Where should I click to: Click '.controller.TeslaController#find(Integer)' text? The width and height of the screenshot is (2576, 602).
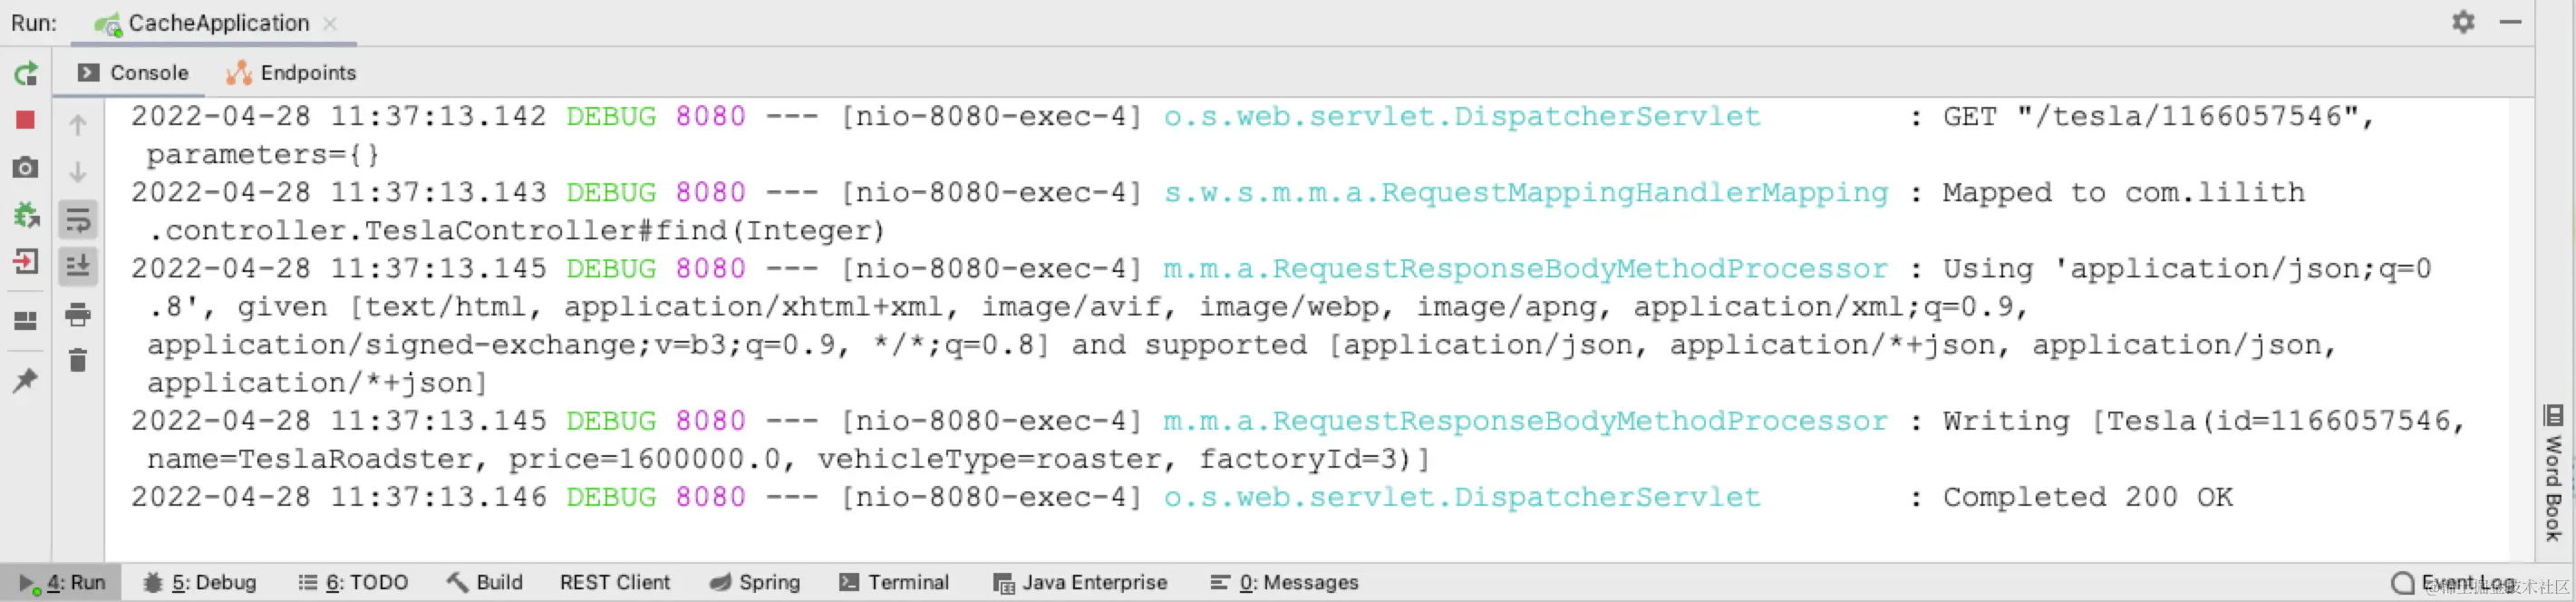(516, 230)
